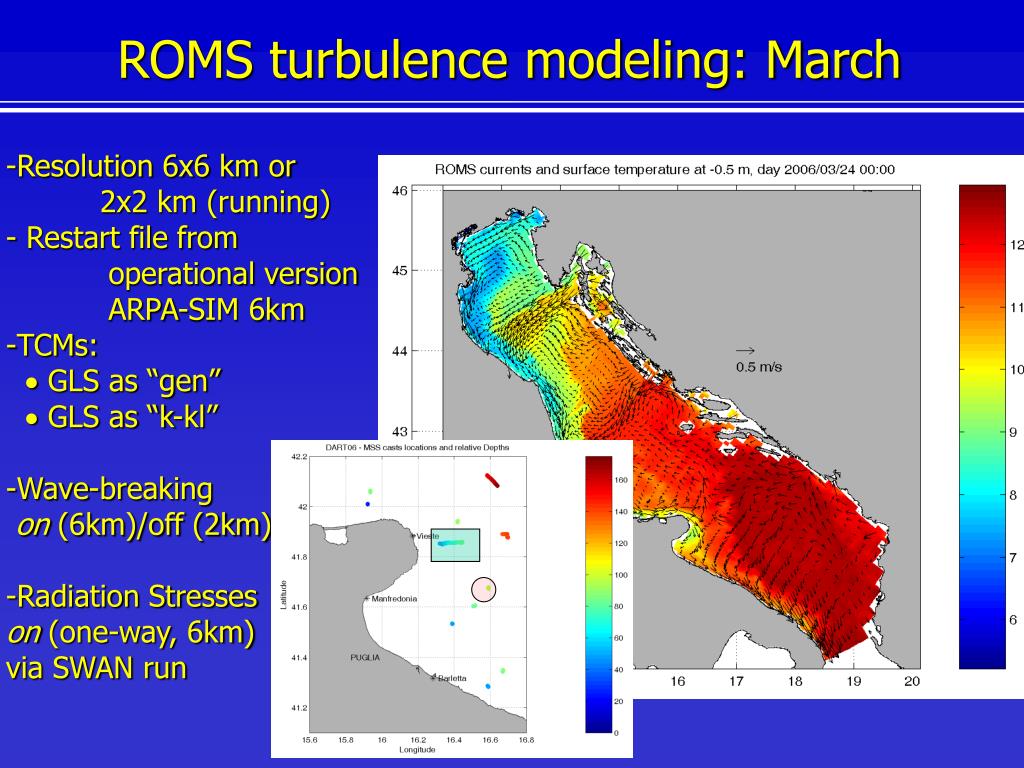Click the text 'via SWAN run'
1024x768 pixels.
point(97,668)
